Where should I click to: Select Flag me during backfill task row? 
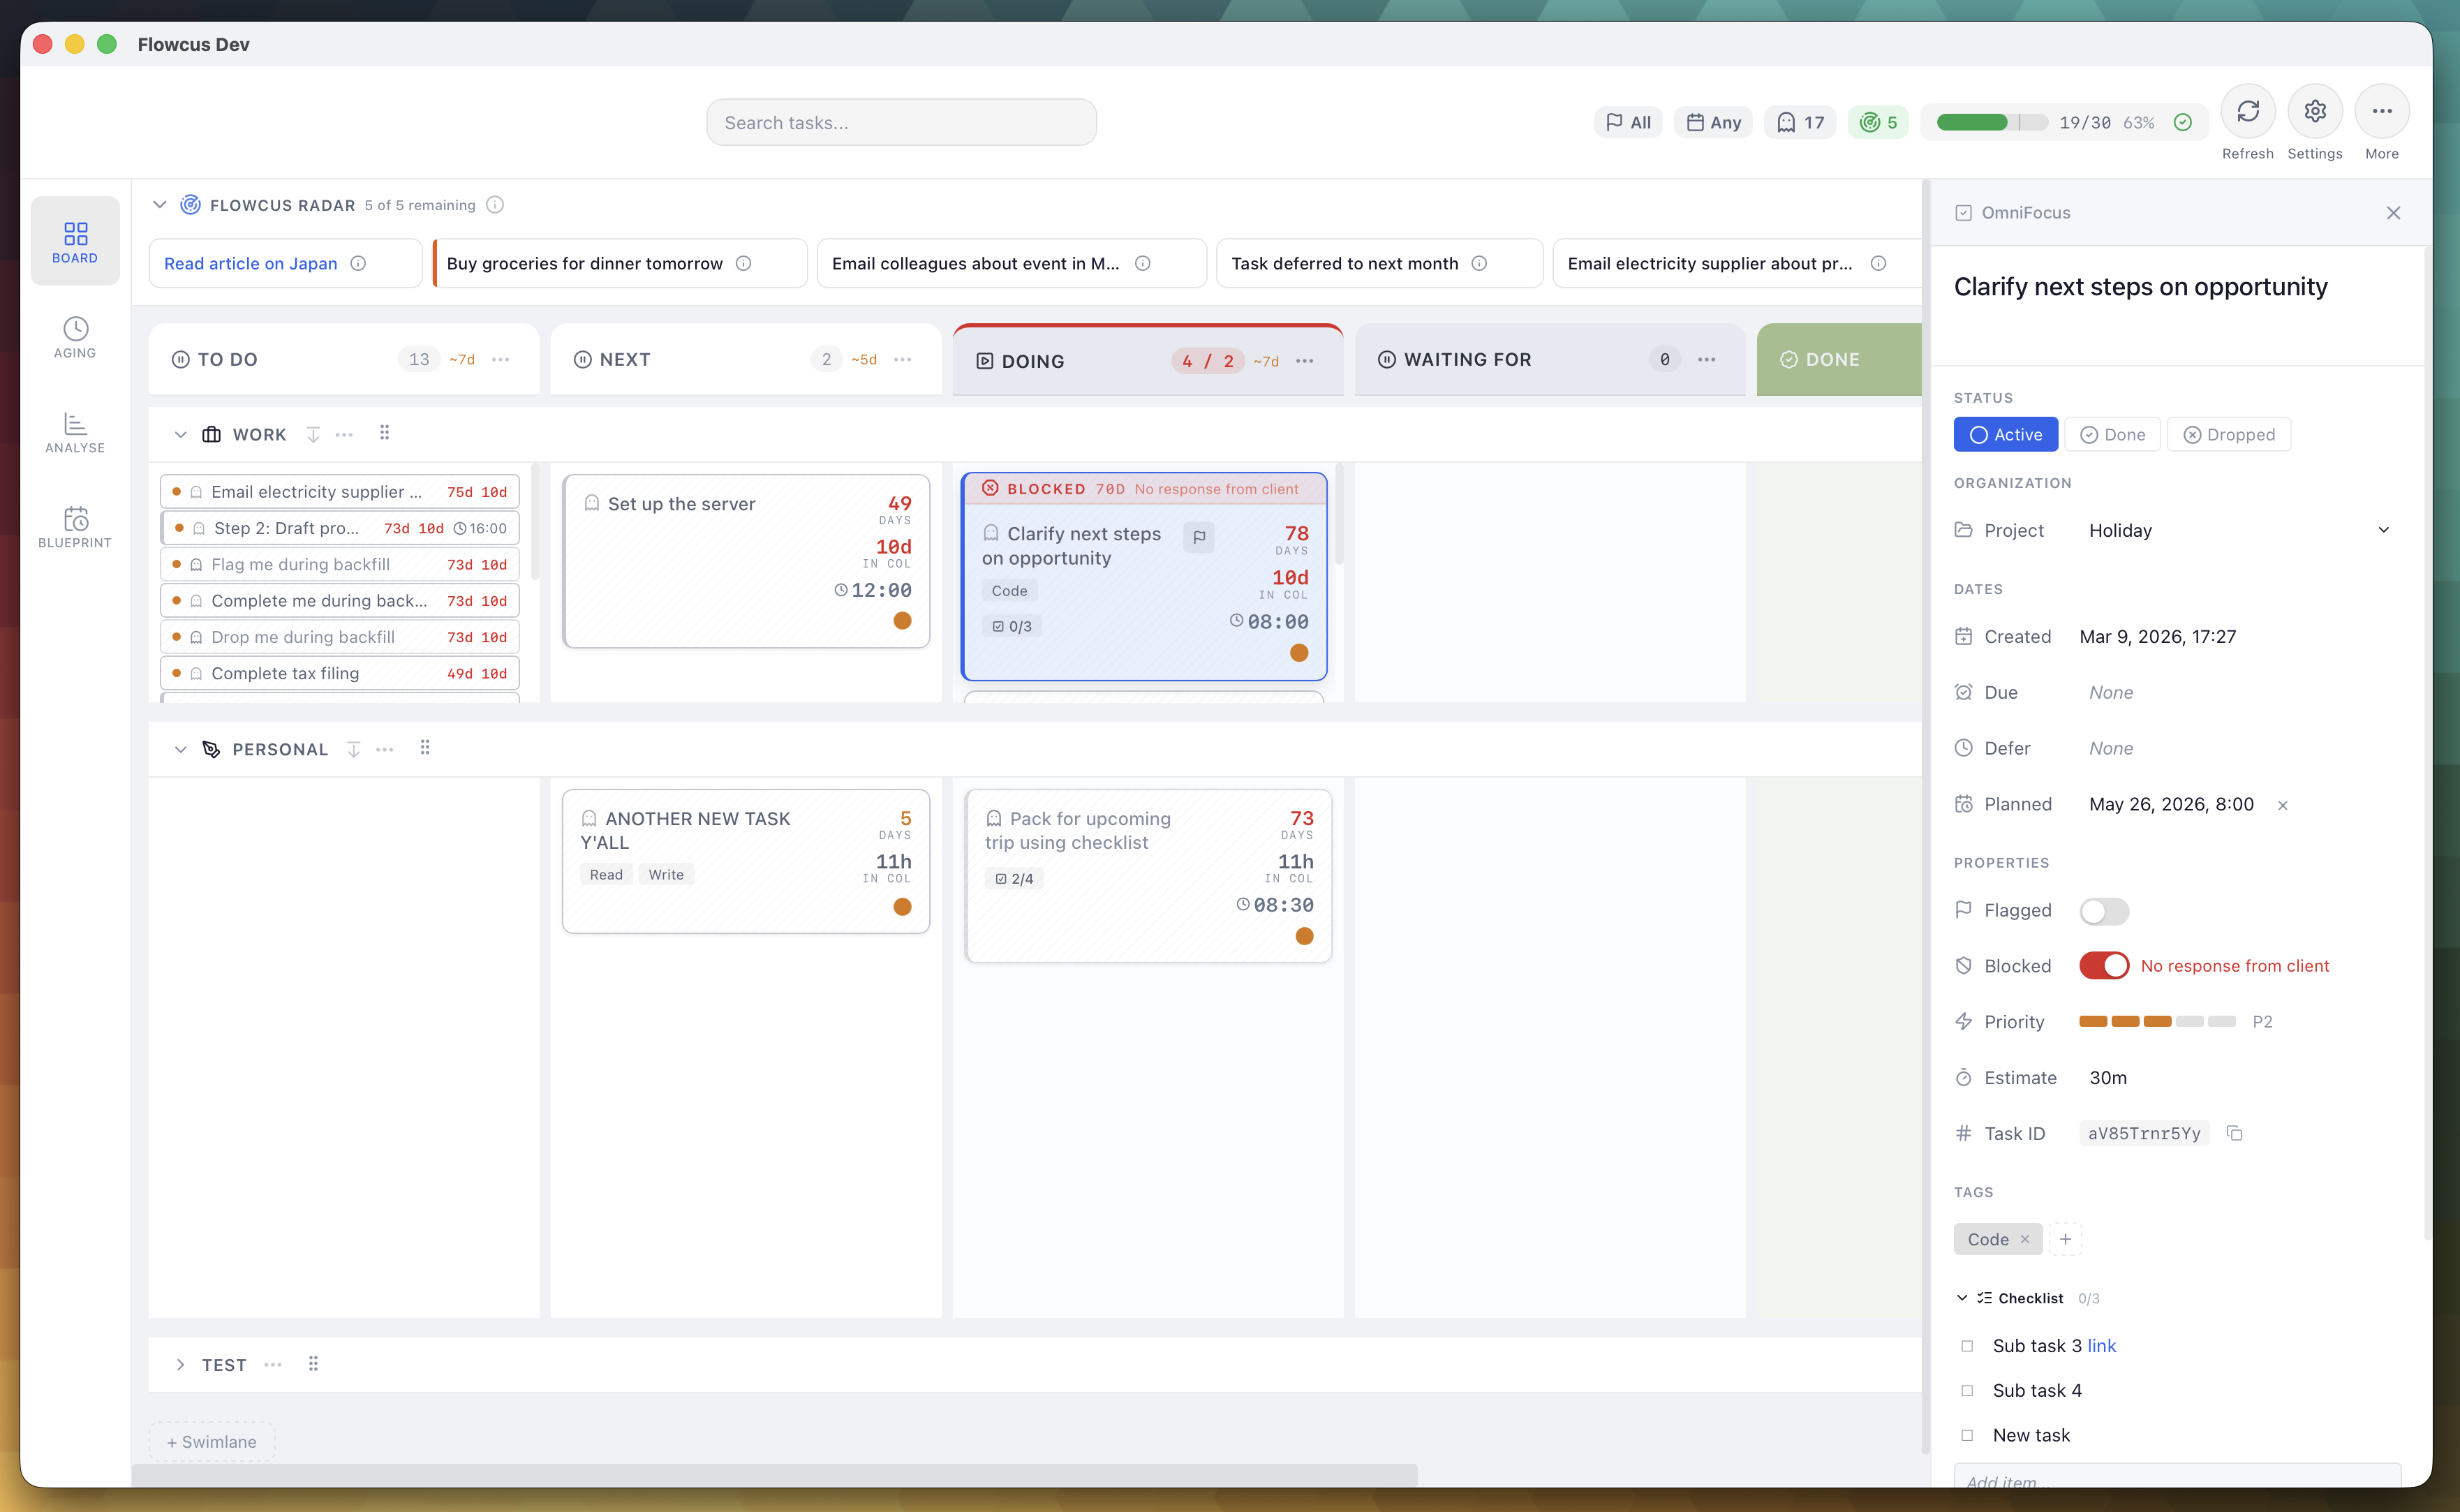[340, 564]
